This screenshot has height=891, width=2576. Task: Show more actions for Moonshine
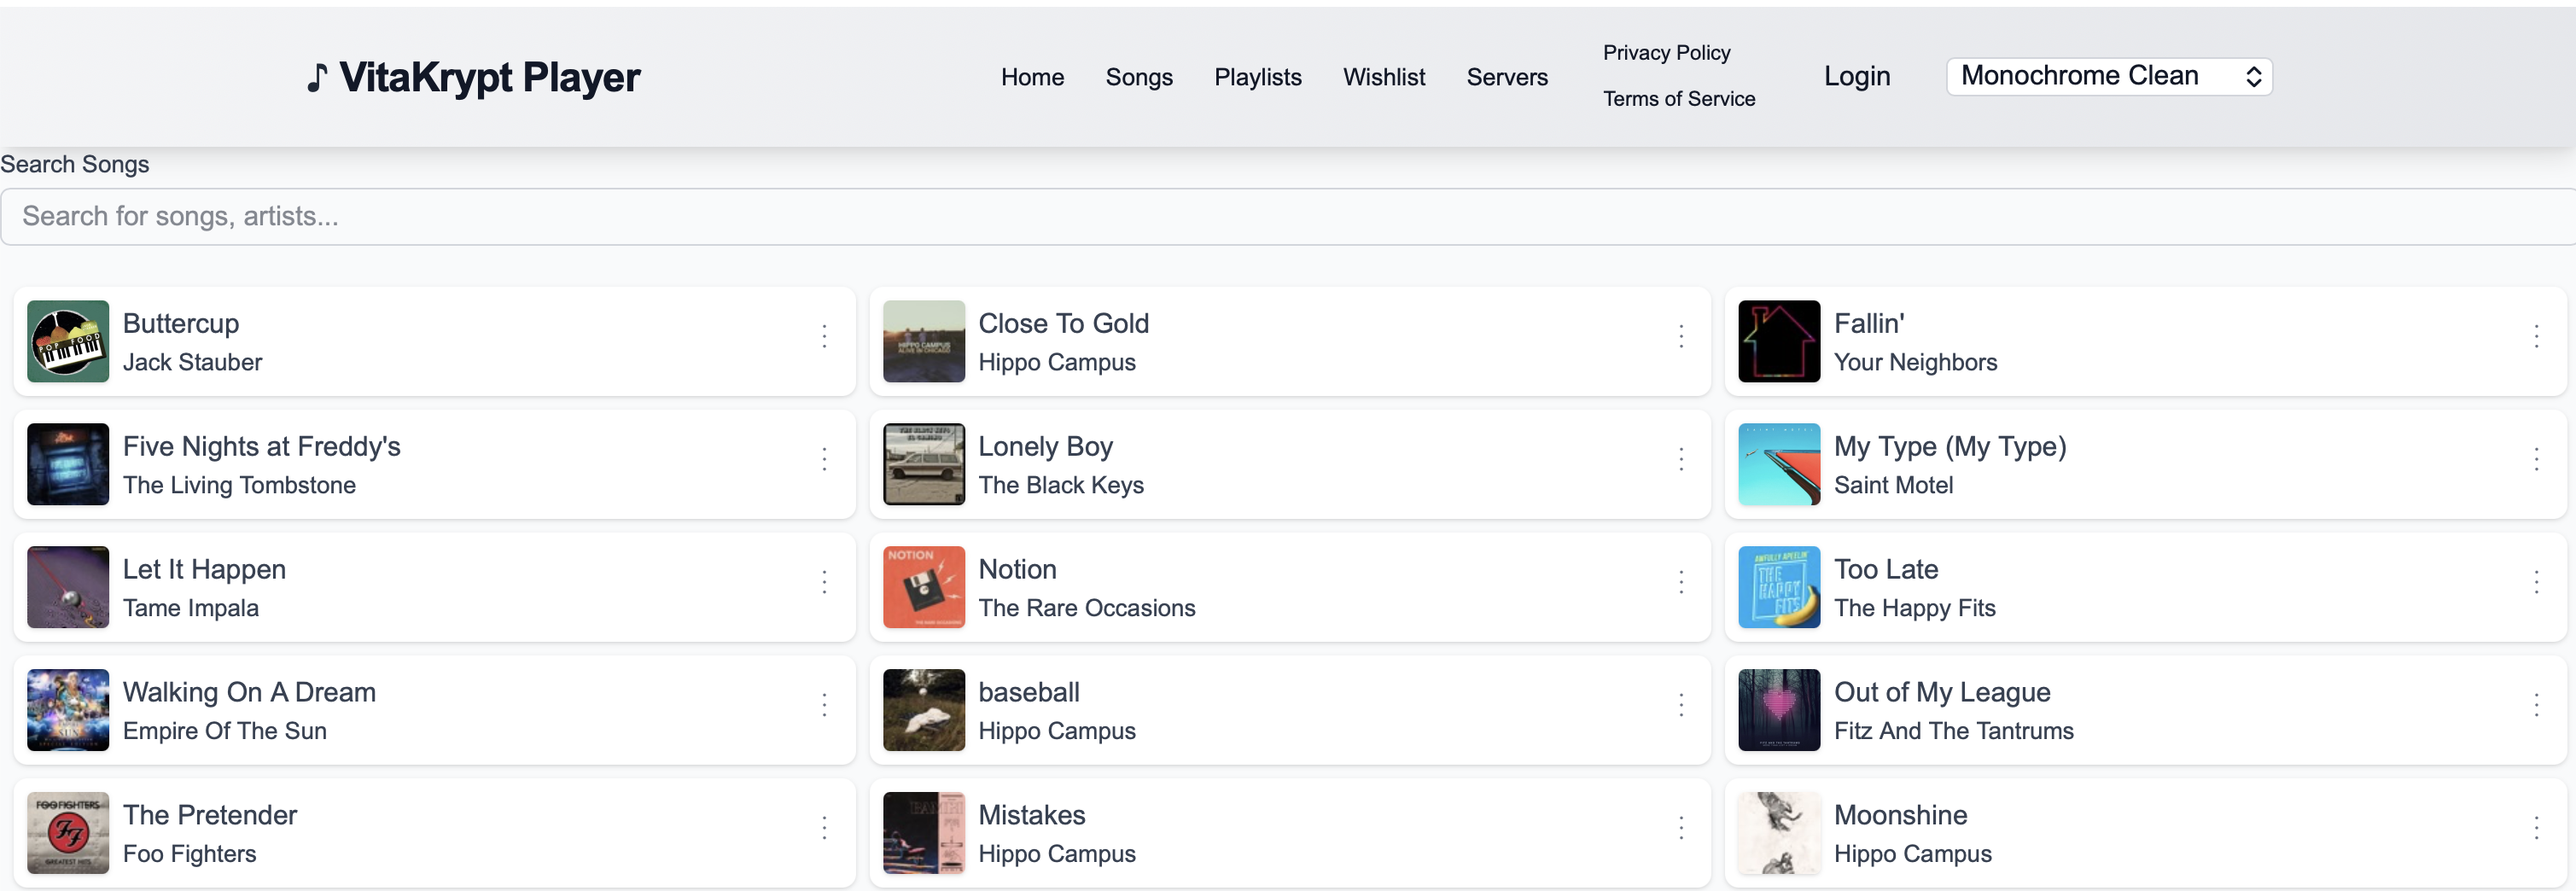coord(2536,828)
